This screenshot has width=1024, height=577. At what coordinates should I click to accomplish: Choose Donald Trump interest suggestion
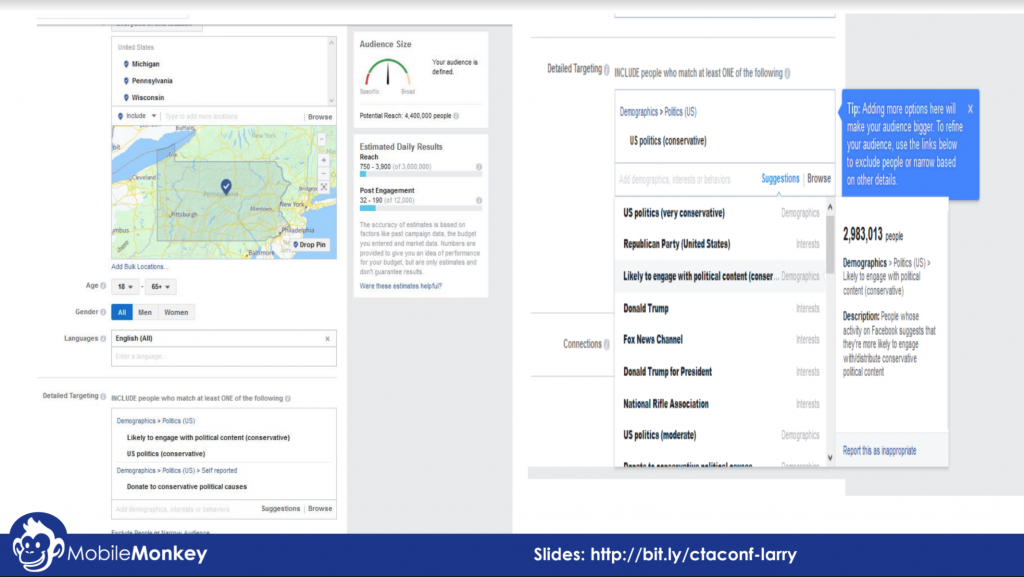point(721,308)
